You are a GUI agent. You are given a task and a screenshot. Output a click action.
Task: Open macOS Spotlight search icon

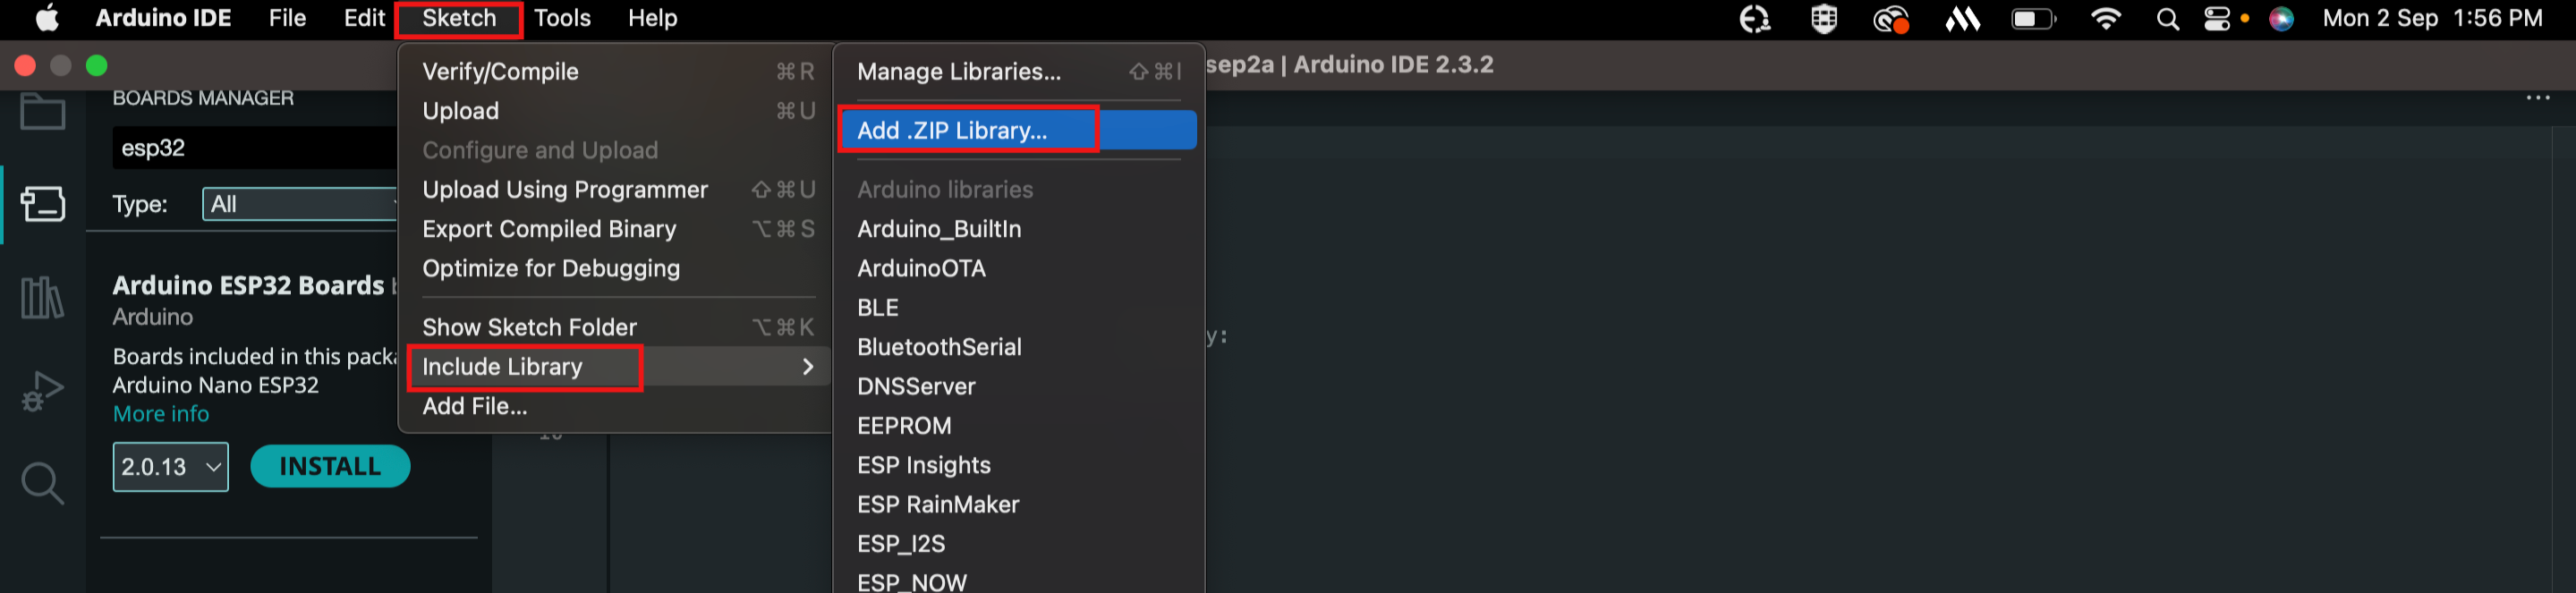[2167, 19]
